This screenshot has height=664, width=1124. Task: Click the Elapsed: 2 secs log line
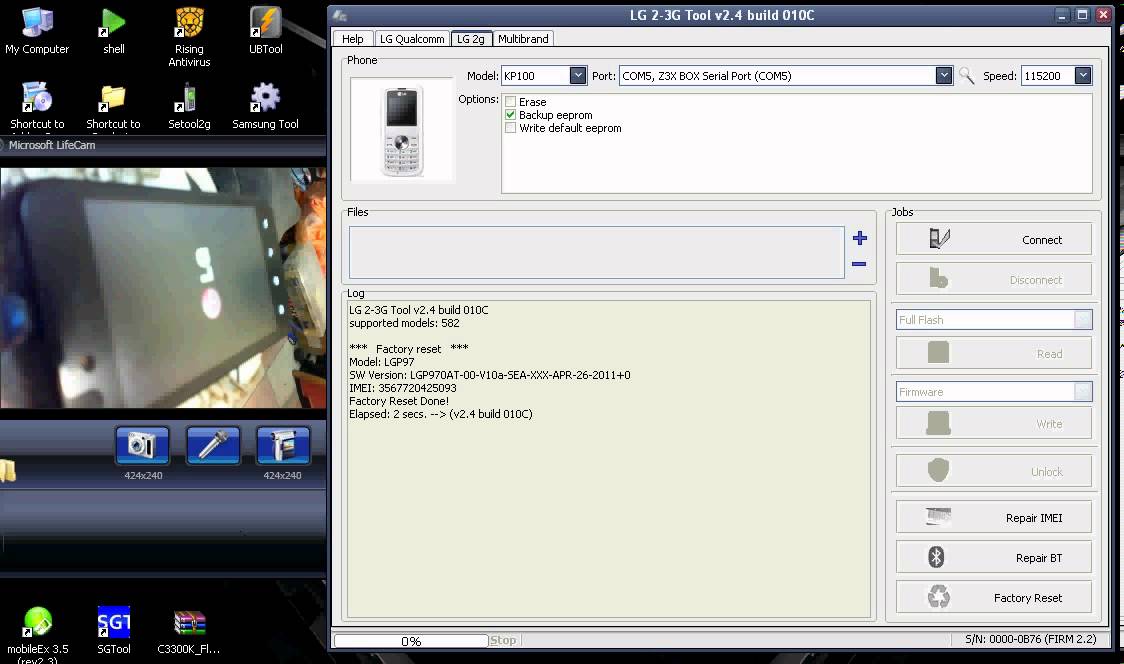pyautogui.click(x=441, y=414)
